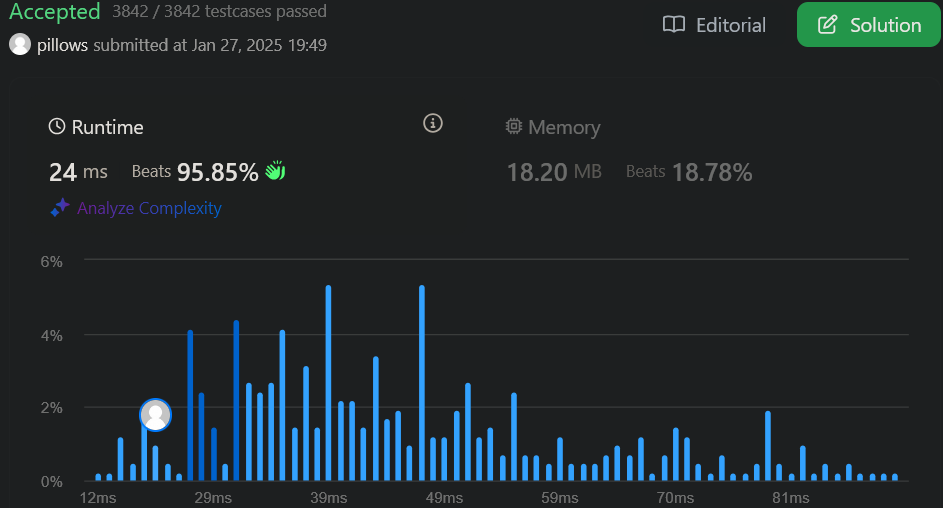Click the '24 ms' runtime value

[78, 173]
